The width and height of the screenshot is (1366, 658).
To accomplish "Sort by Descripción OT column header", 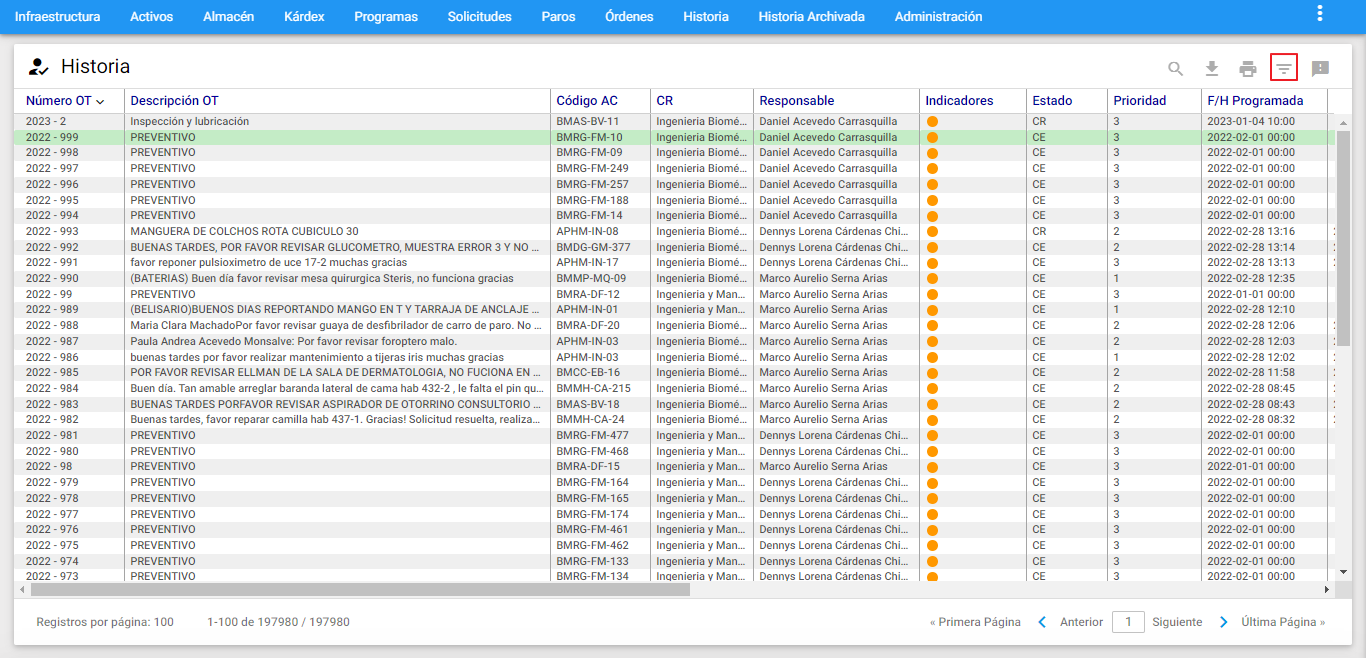I will [174, 101].
